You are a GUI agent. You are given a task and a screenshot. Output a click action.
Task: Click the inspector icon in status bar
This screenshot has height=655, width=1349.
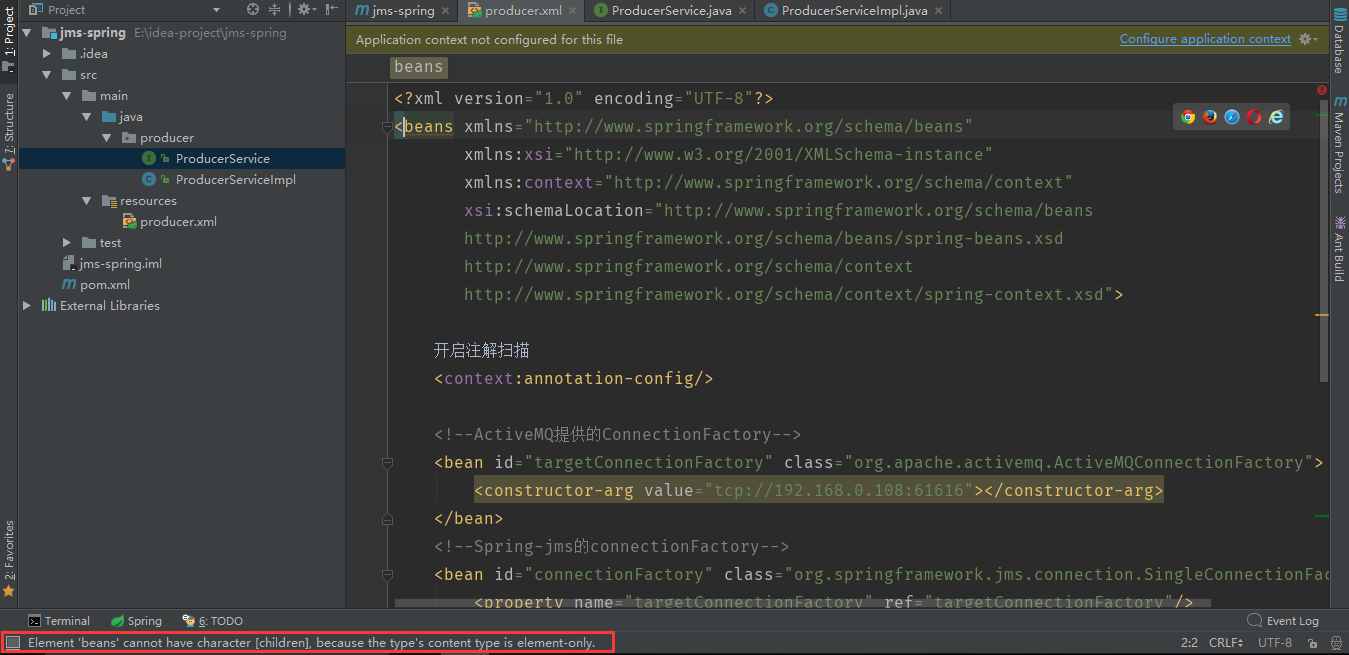(x=1336, y=643)
